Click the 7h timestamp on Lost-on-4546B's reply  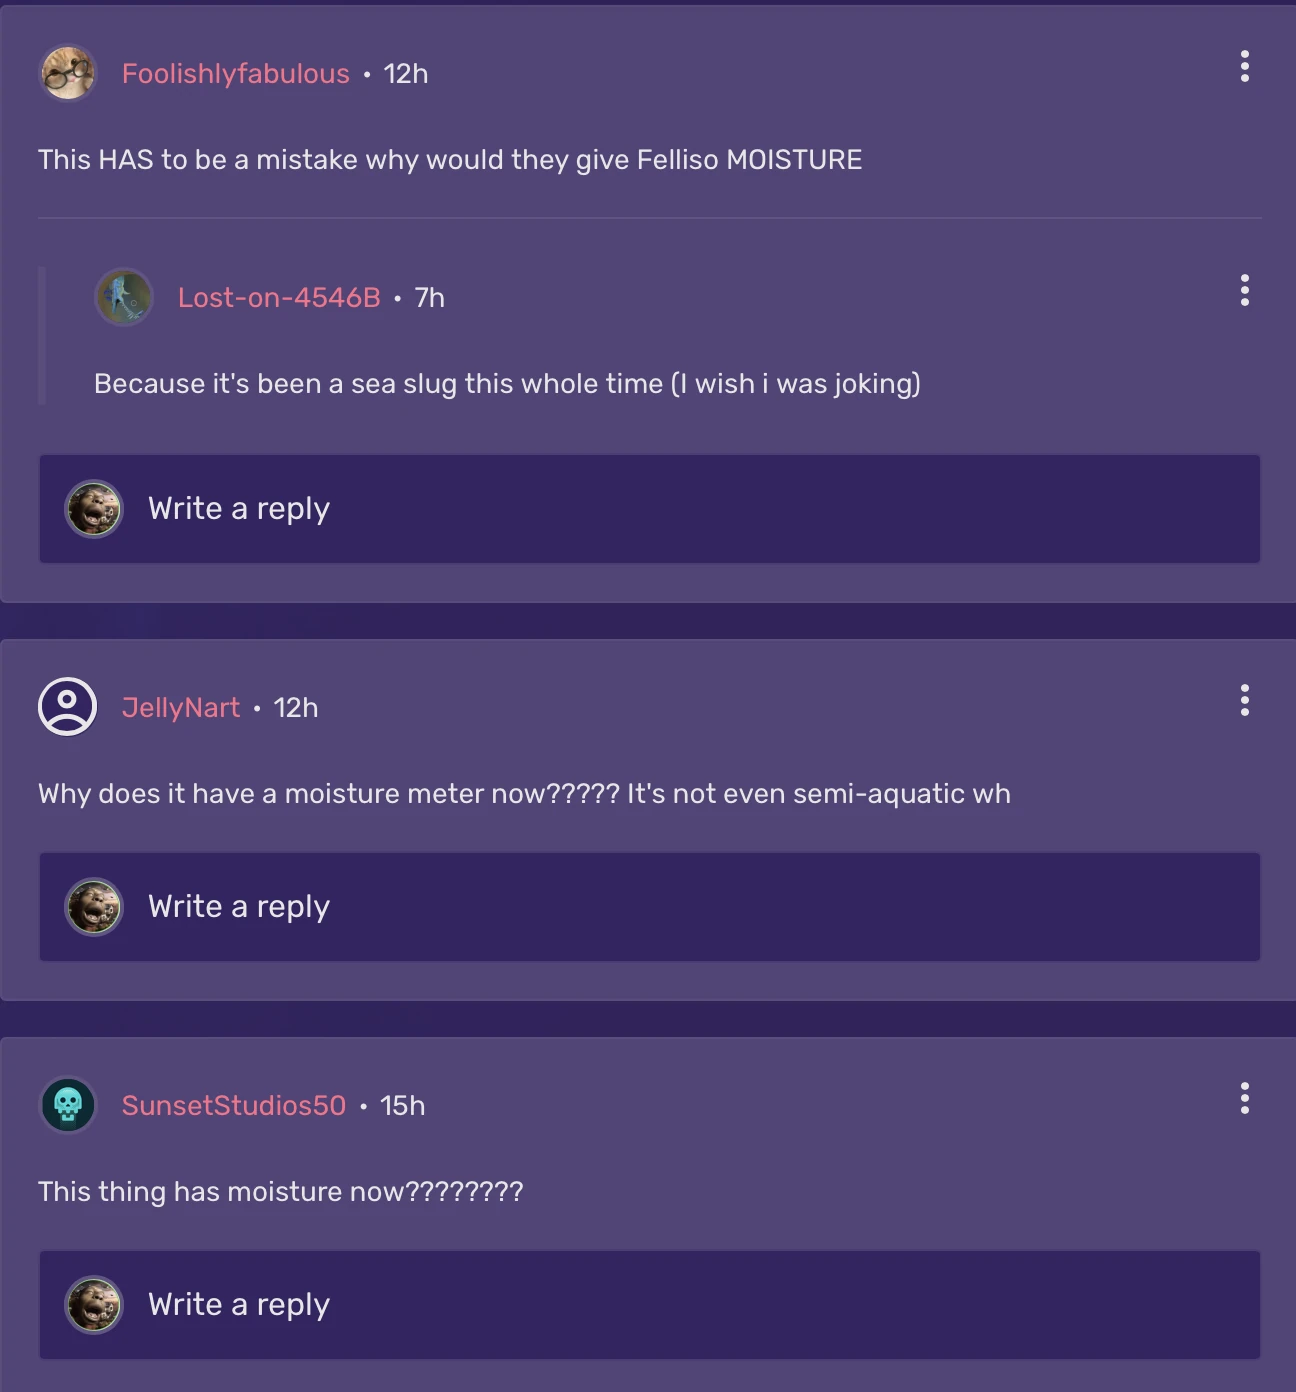430,297
